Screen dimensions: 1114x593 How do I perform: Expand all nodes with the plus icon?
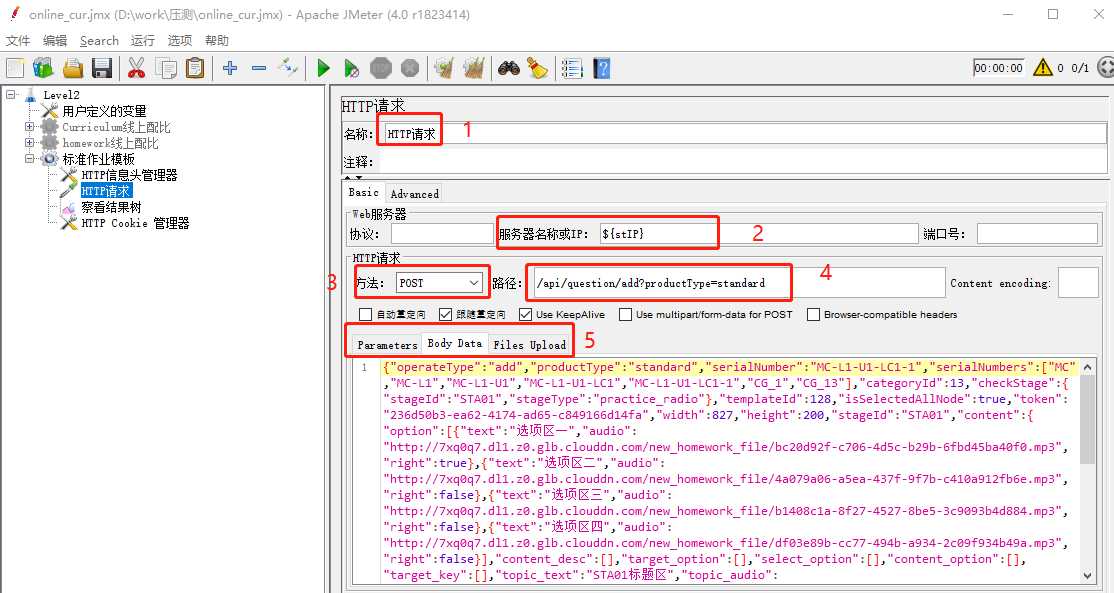[x=229, y=68]
